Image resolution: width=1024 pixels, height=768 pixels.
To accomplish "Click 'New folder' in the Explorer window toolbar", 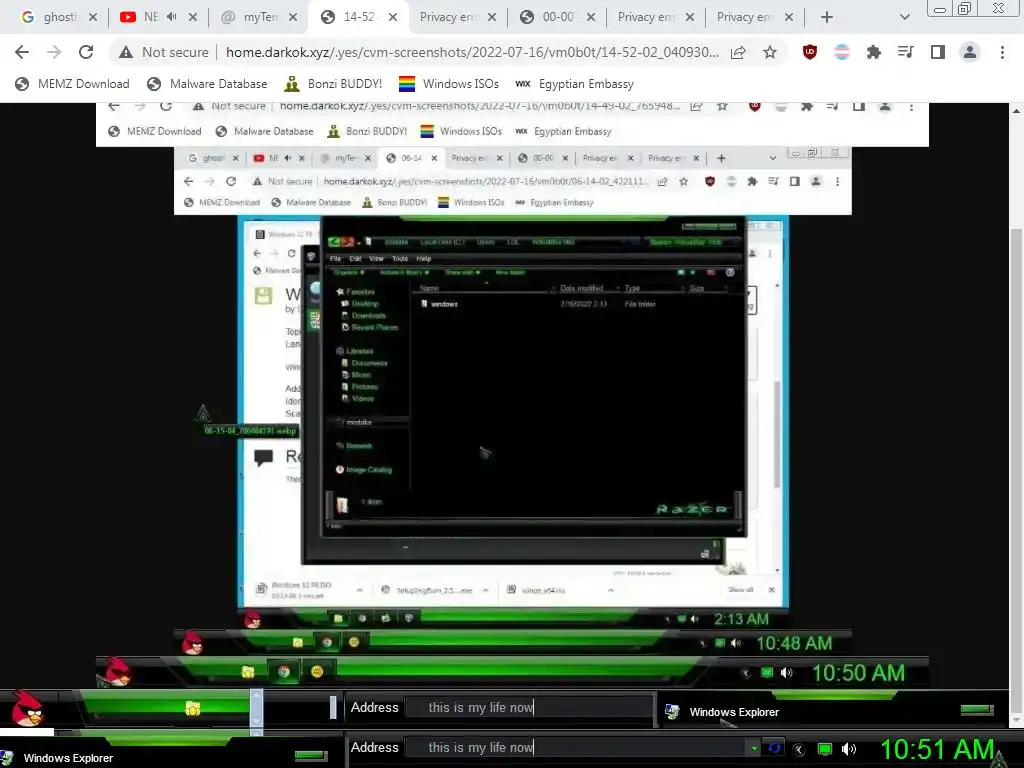I will point(510,272).
